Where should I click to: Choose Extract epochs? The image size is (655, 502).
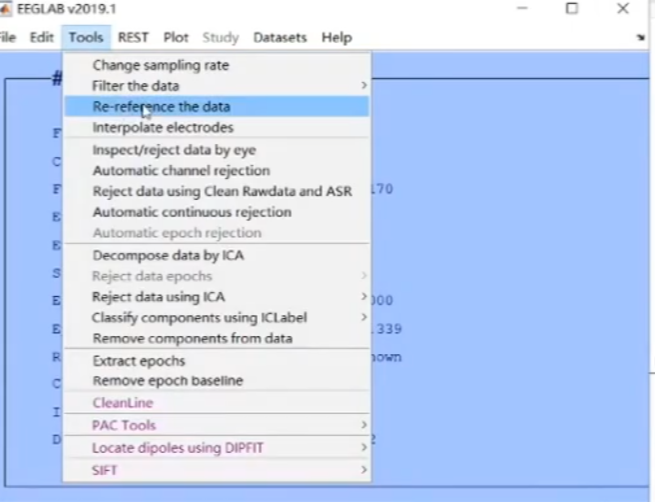[x=138, y=361]
